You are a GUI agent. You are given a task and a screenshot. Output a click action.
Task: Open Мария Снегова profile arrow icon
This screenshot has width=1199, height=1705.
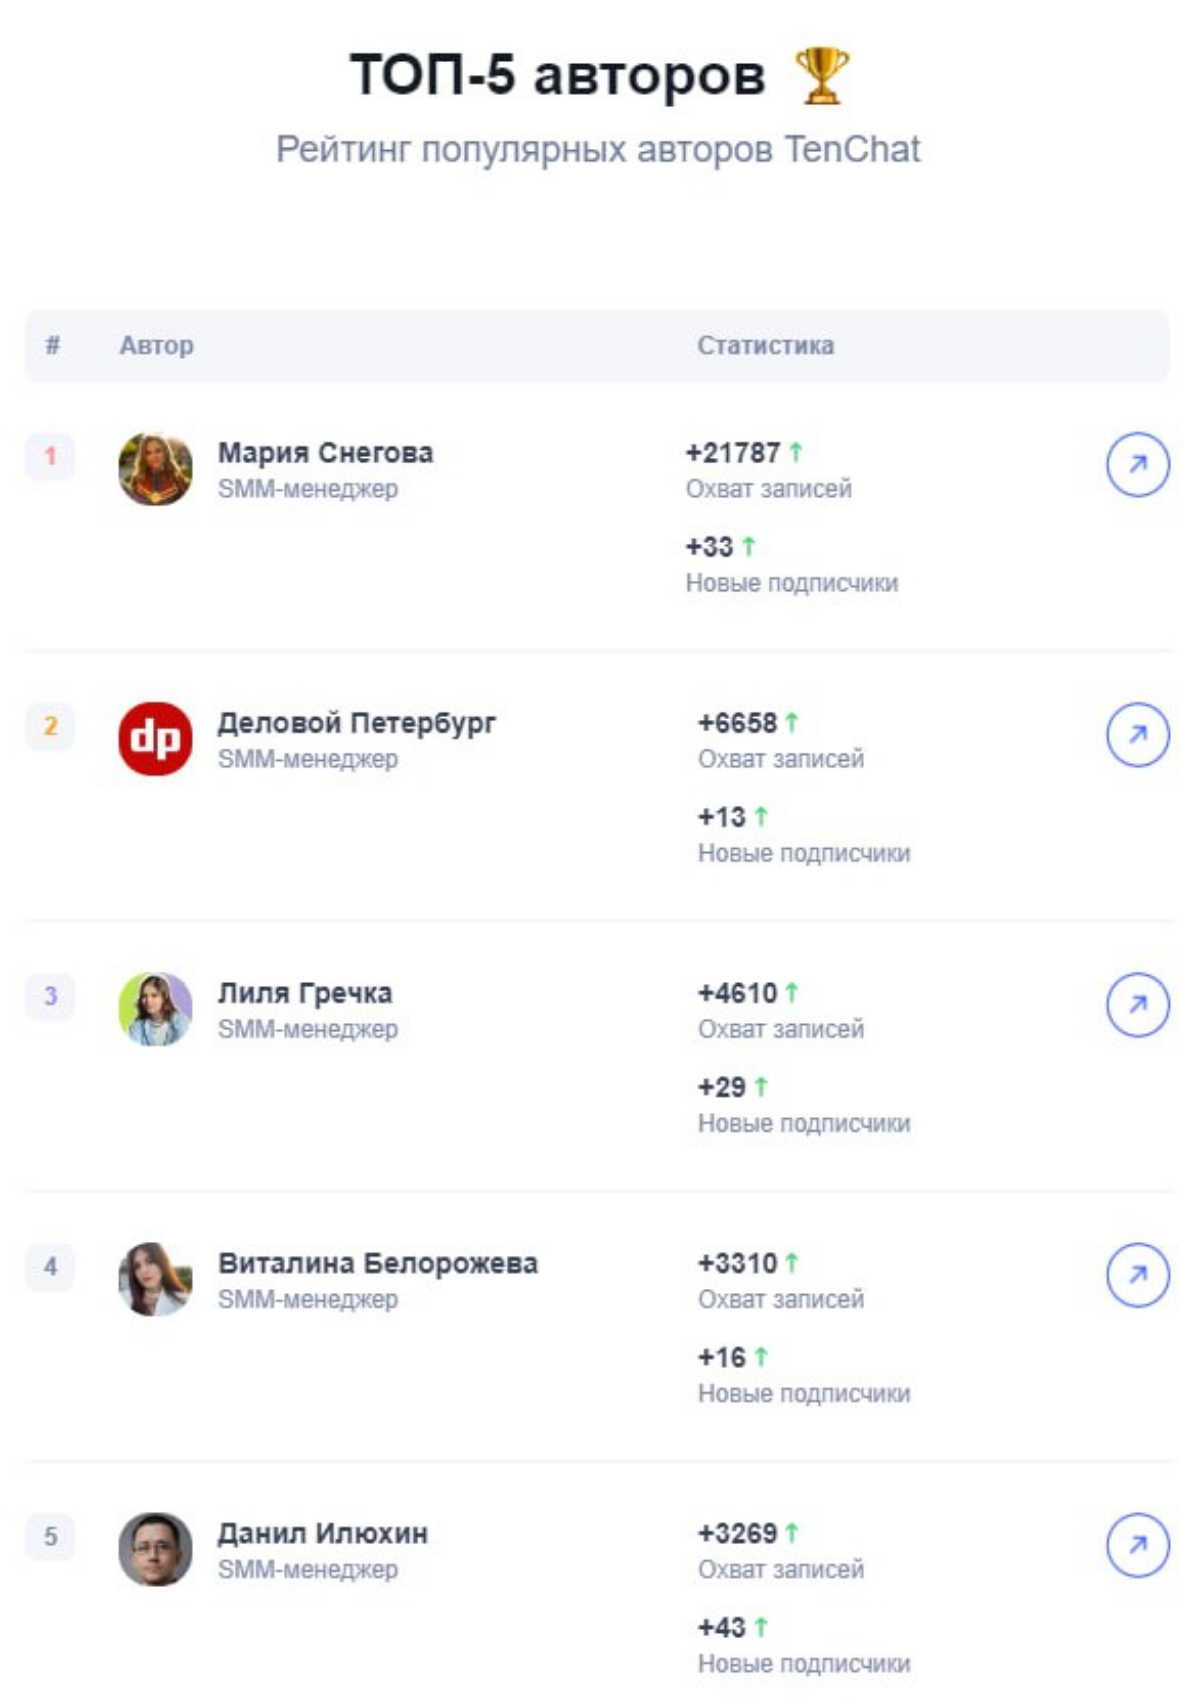click(x=1137, y=464)
